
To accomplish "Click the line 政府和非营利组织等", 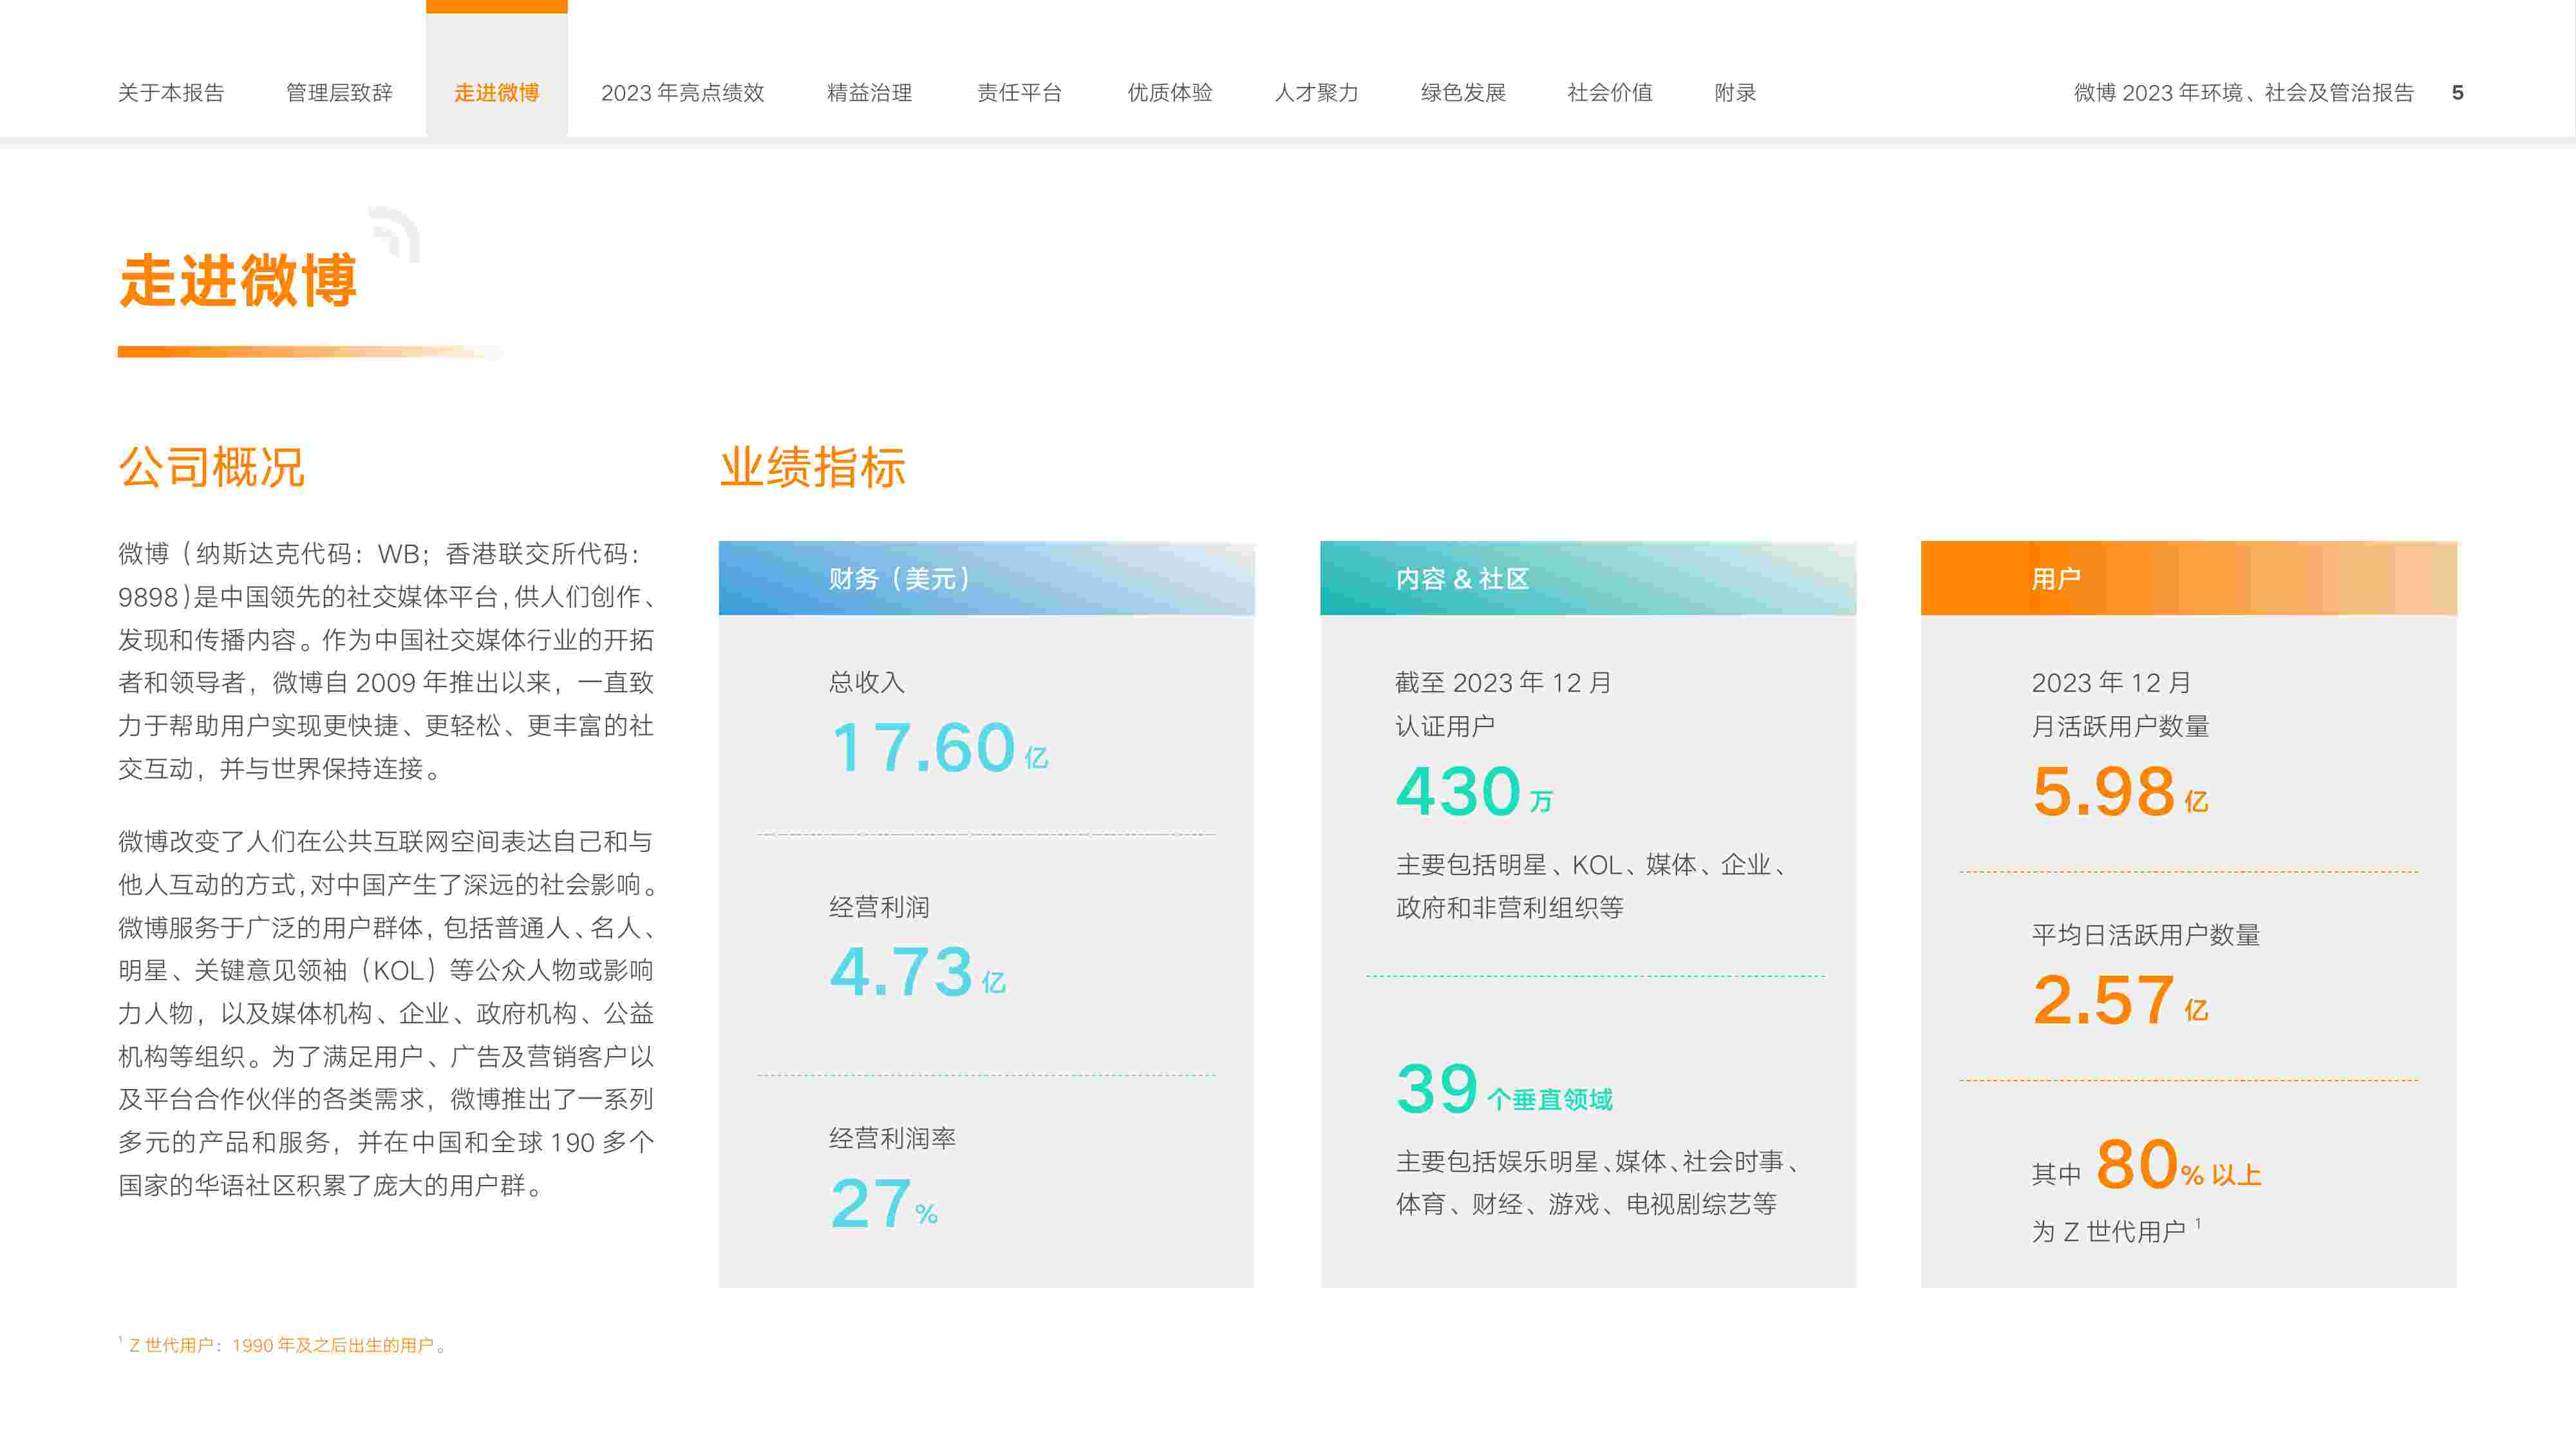I will coord(1509,907).
